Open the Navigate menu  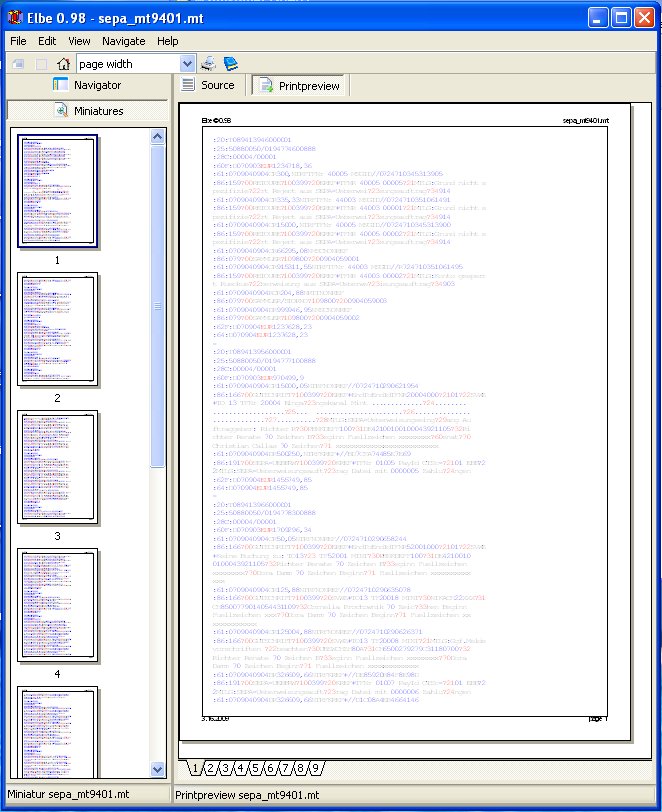[123, 41]
